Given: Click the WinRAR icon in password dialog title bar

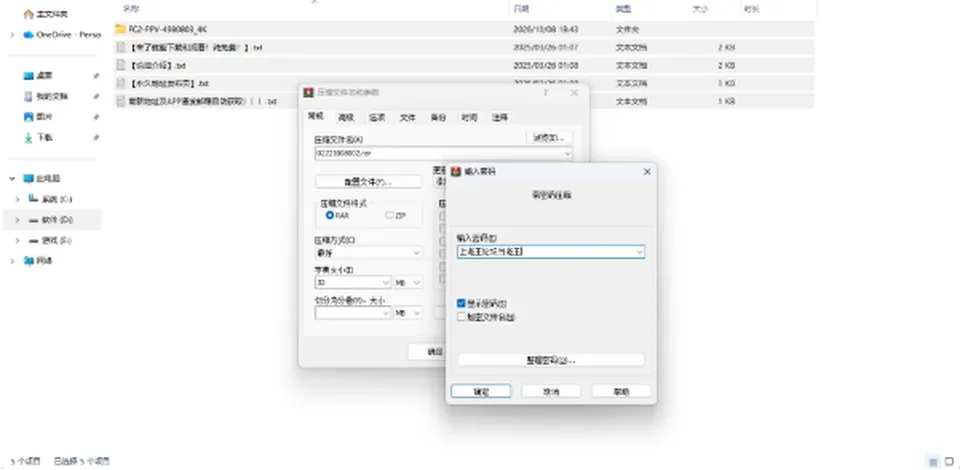Looking at the screenshot, I should coord(456,172).
